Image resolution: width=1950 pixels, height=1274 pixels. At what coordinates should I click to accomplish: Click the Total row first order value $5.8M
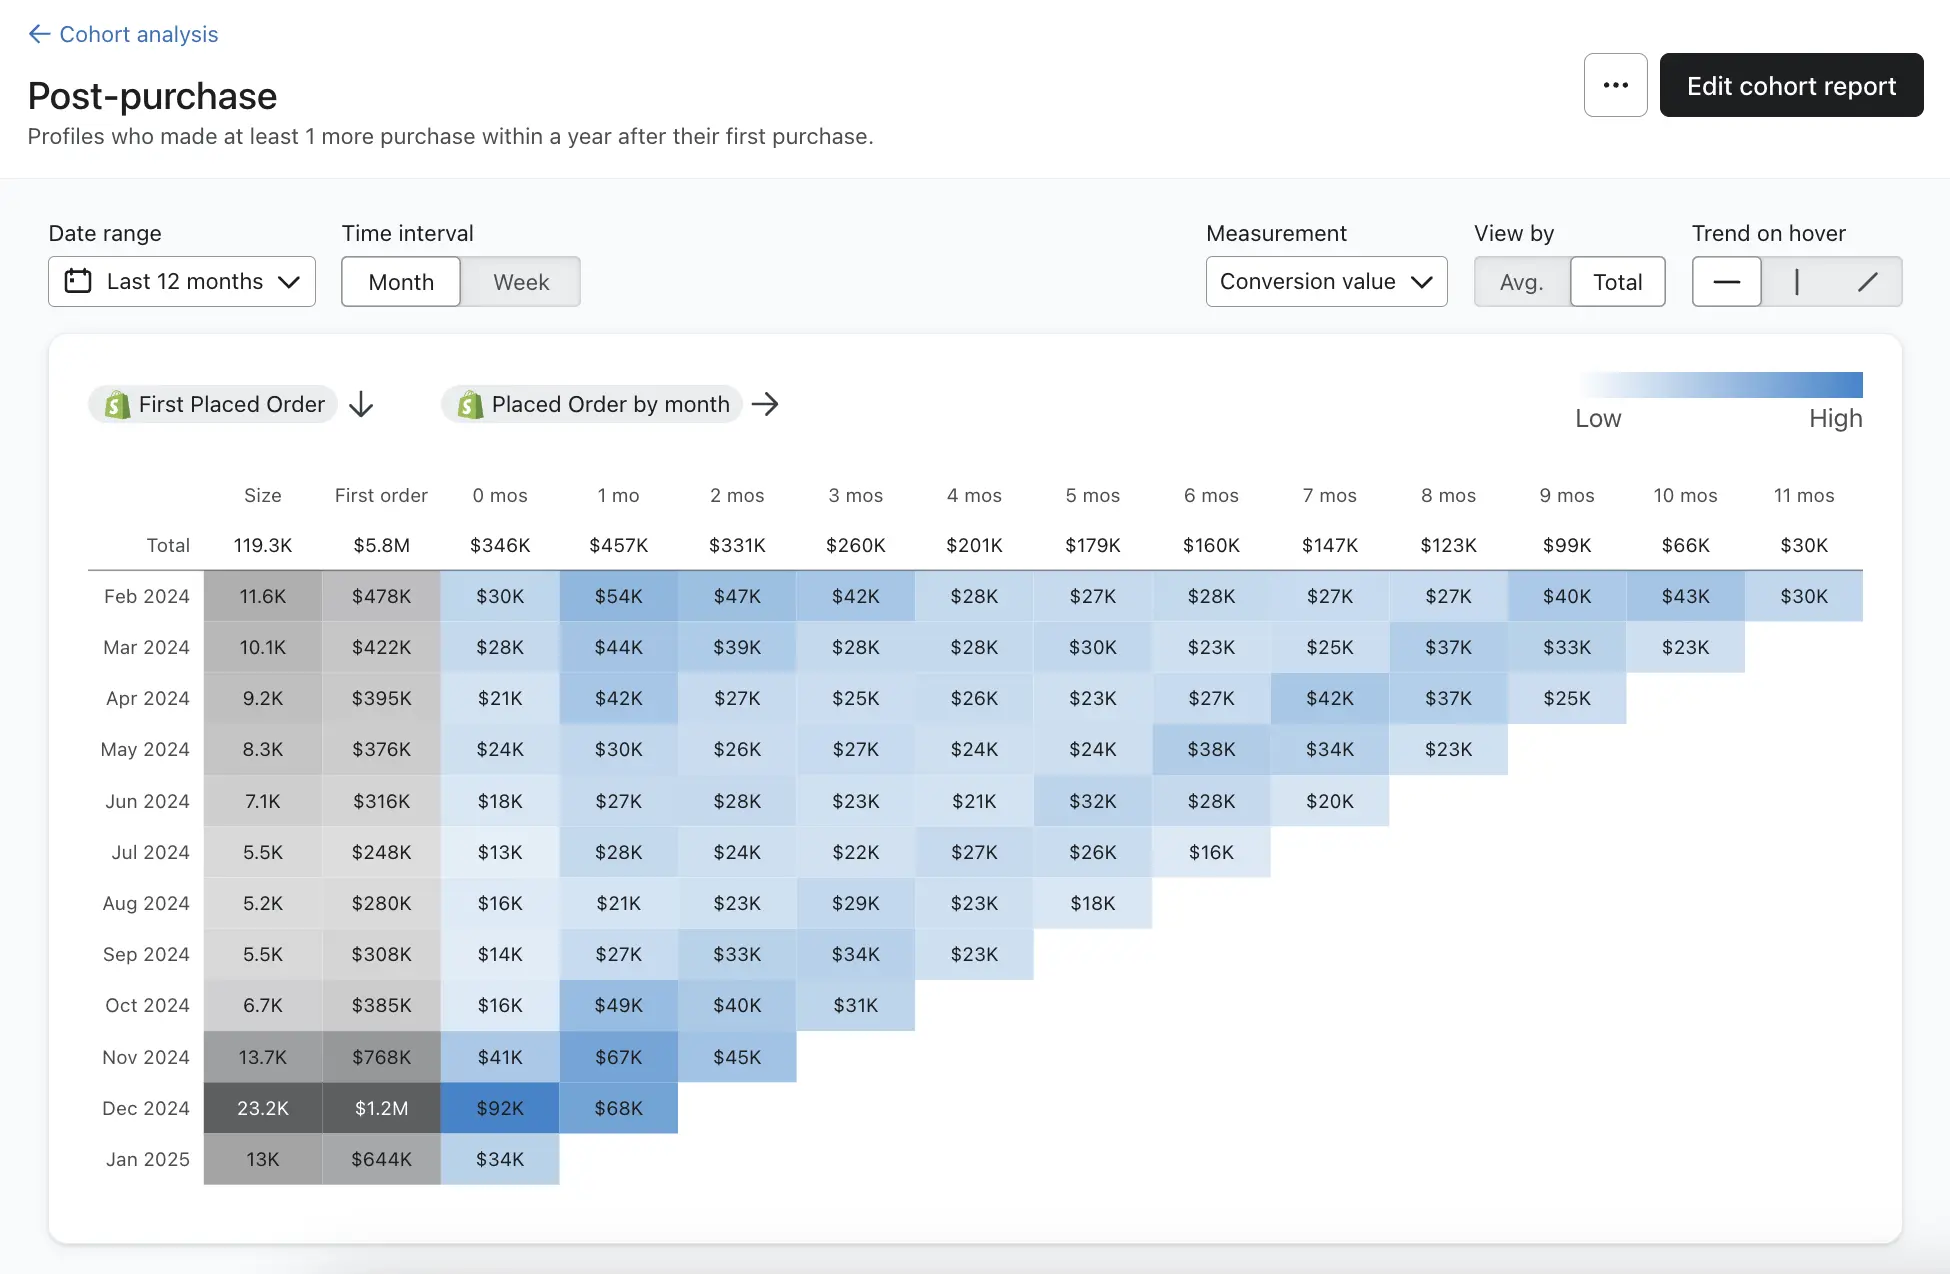(379, 545)
